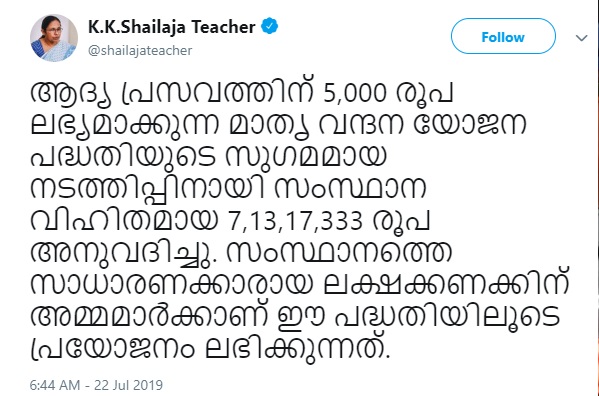
Task: Expand the tweet options chevron
Action: click(x=581, y=38)
